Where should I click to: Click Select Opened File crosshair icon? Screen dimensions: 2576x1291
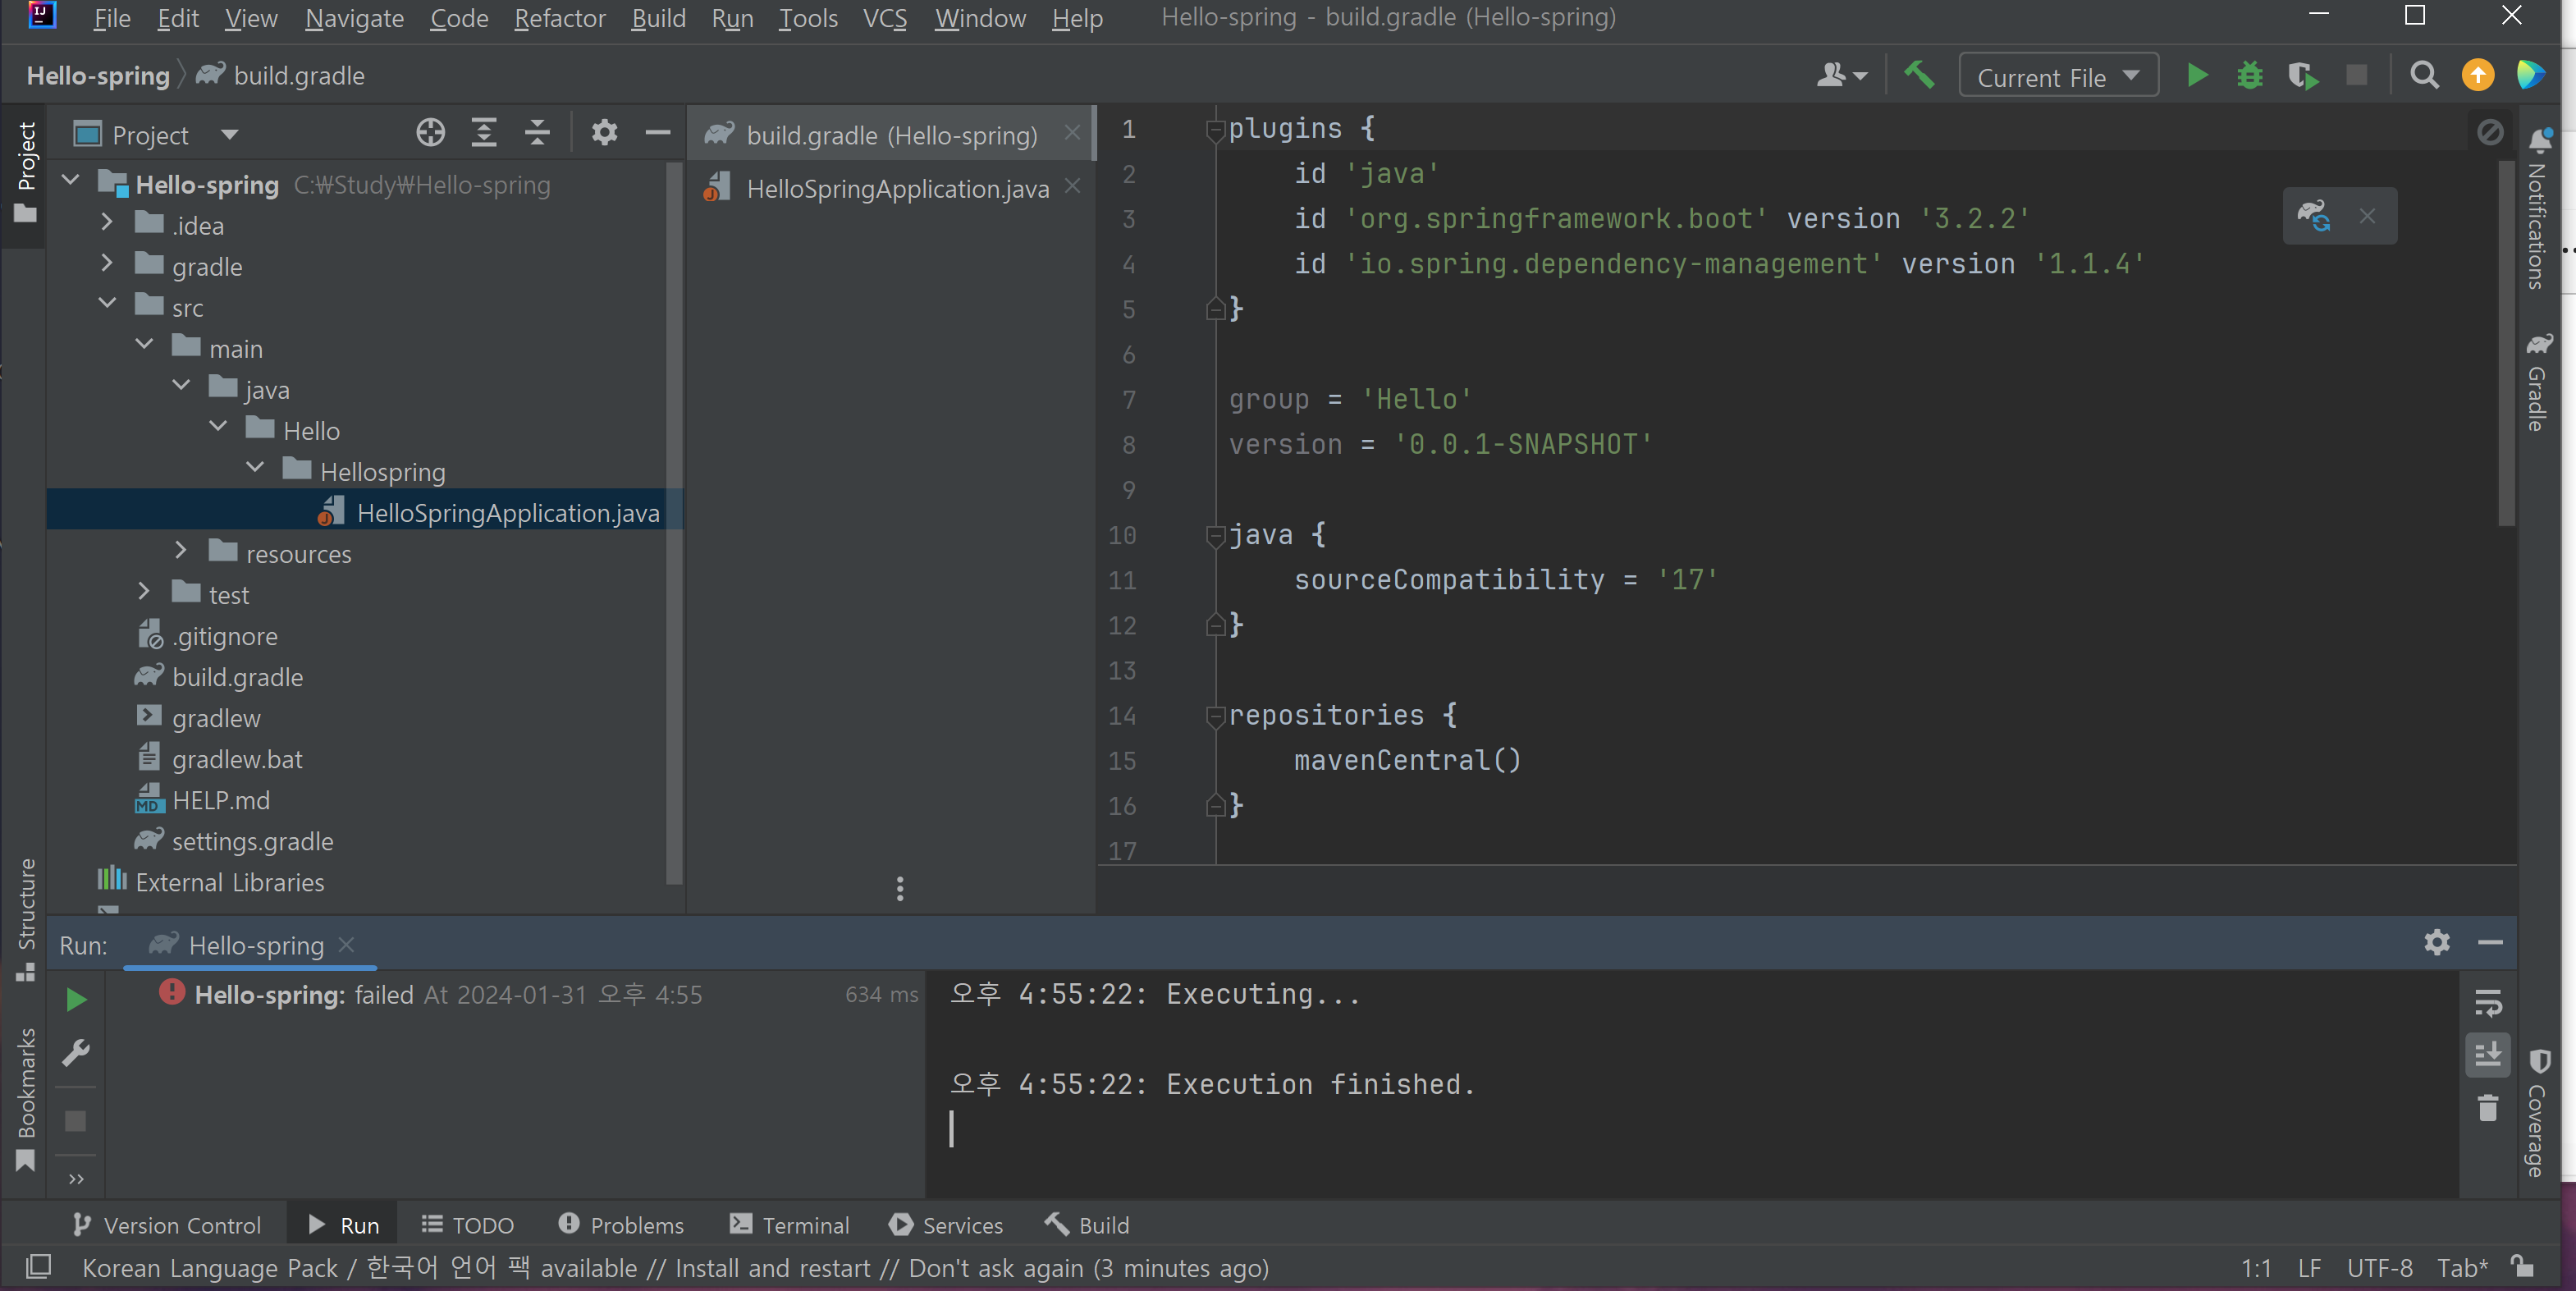(x=430, y=133)
